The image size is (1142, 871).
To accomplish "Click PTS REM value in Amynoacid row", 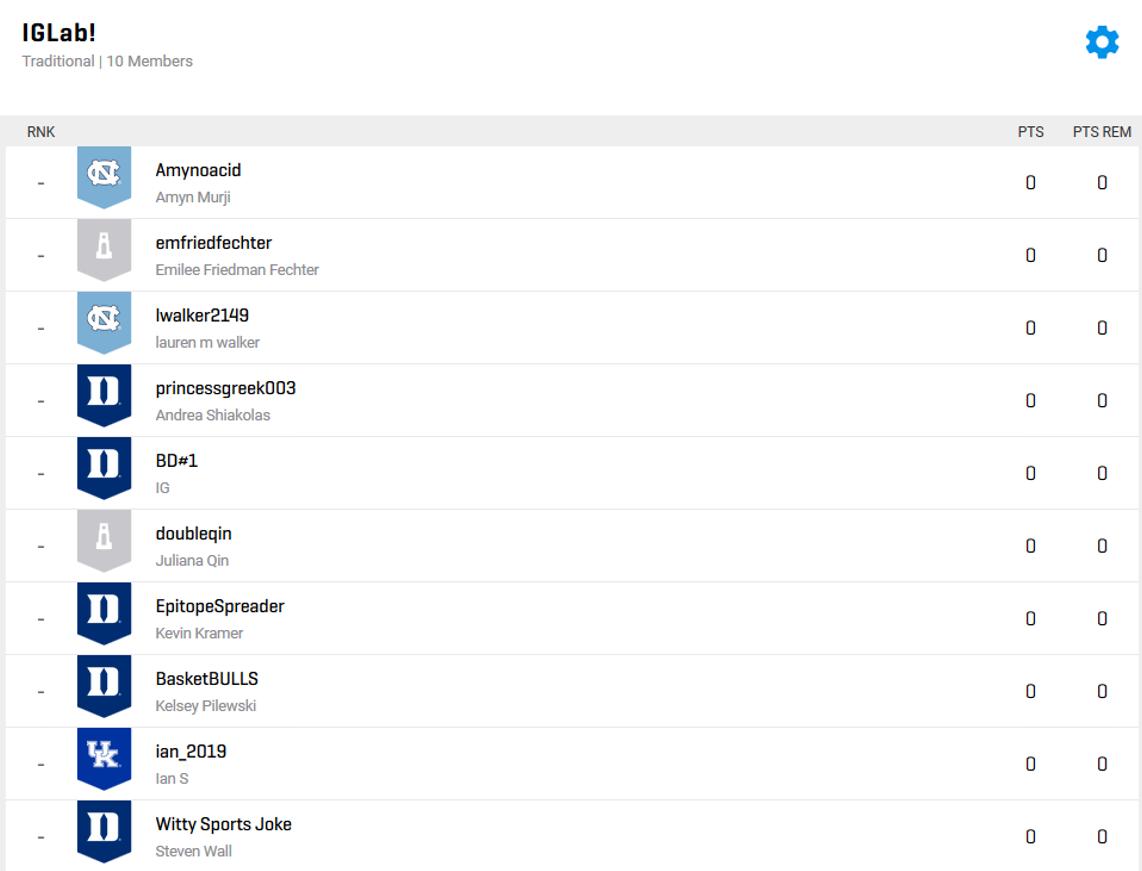I will coord(1102,183).
